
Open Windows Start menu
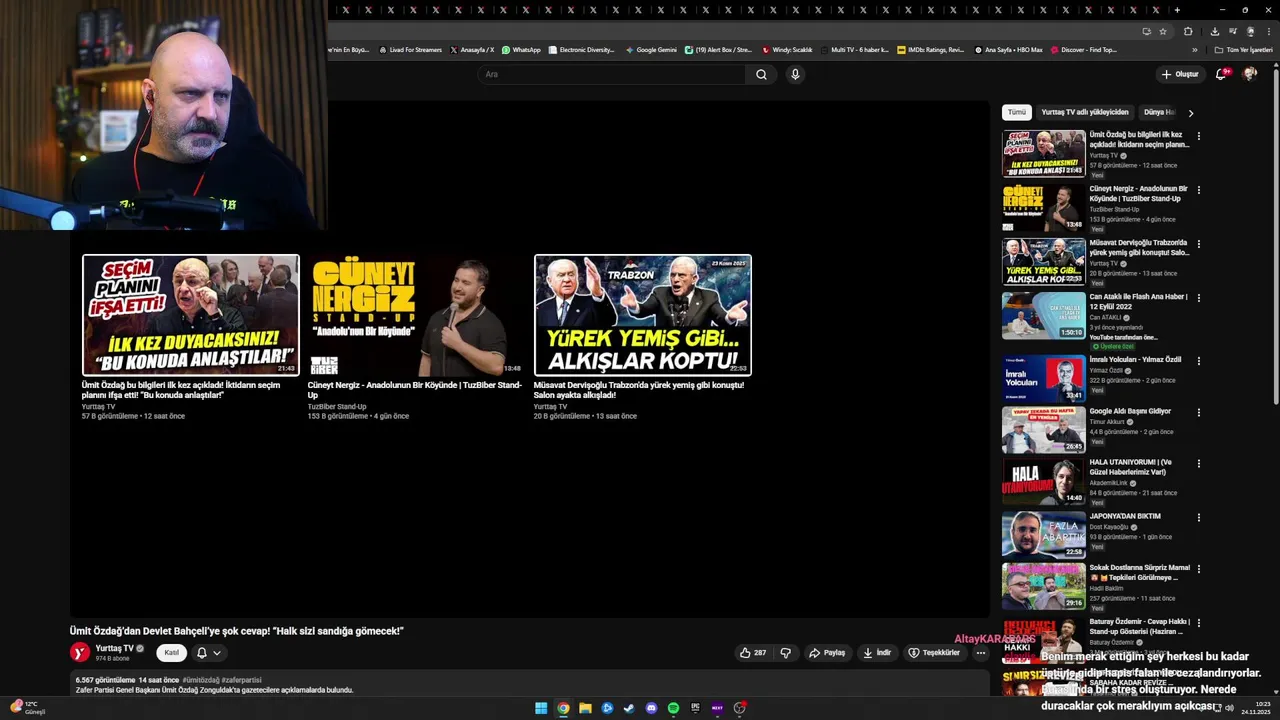pos(541,708)
